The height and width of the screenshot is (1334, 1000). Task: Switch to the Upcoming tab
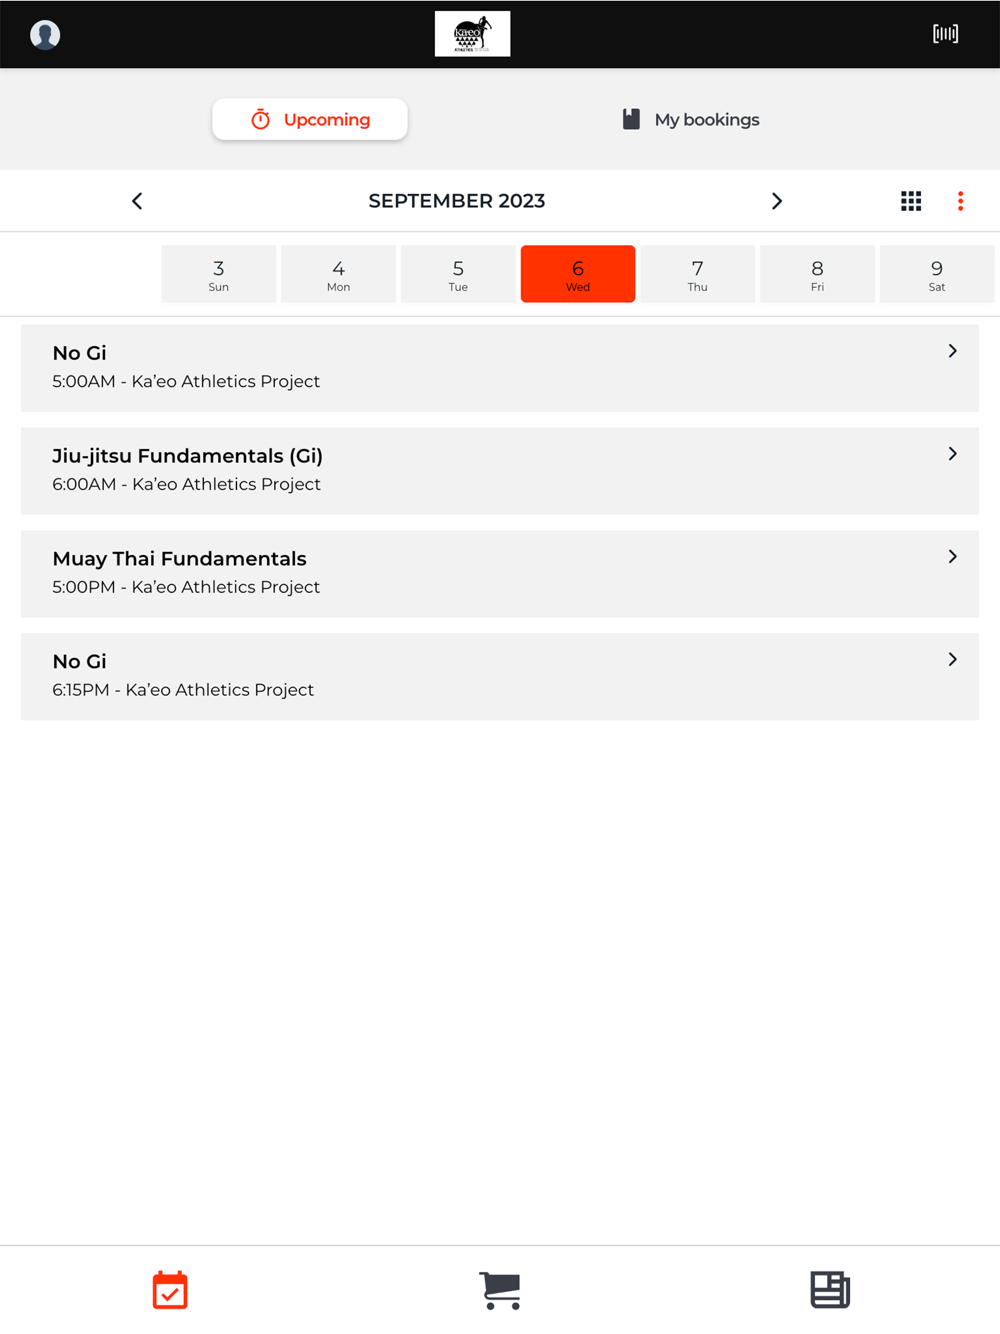pos(310,119)
